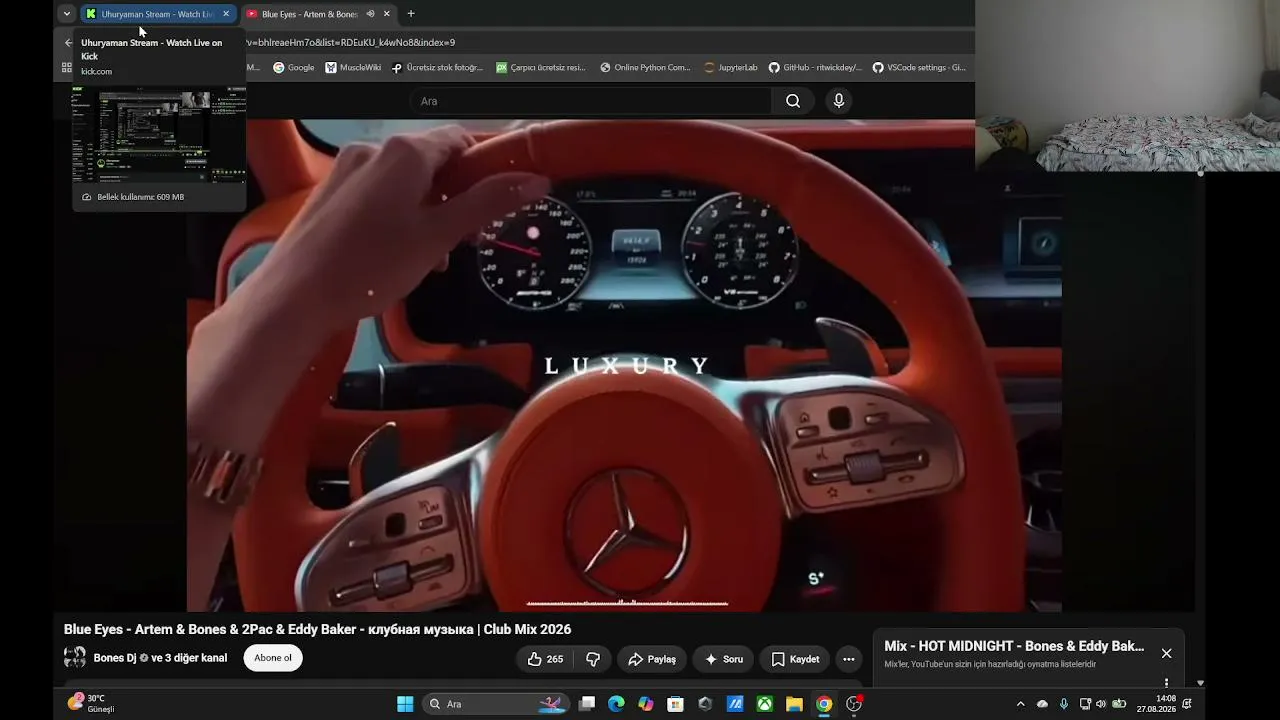Click the microphone tray icon
Screen dimensions: 1280x720
click(1063, 704)
